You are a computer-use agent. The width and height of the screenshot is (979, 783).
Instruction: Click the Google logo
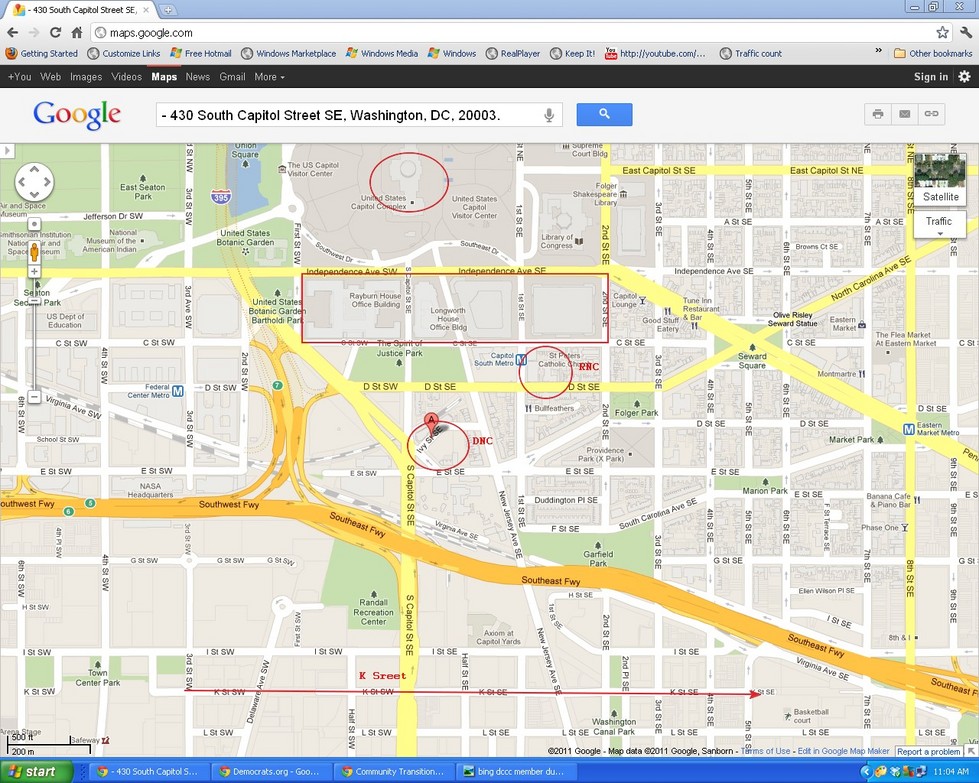[77, 115]
